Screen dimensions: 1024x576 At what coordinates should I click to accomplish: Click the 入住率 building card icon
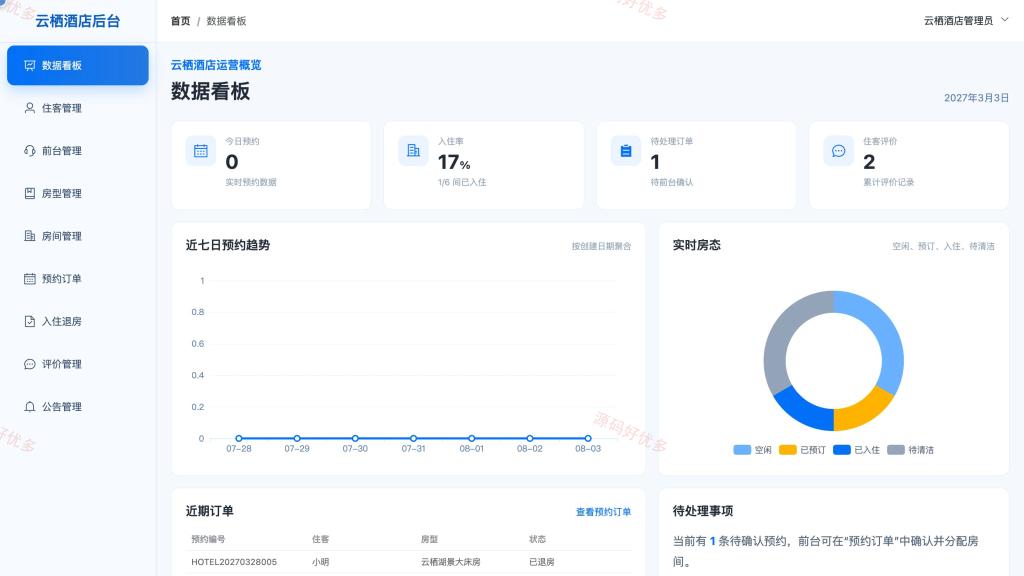tap(413, 151)
